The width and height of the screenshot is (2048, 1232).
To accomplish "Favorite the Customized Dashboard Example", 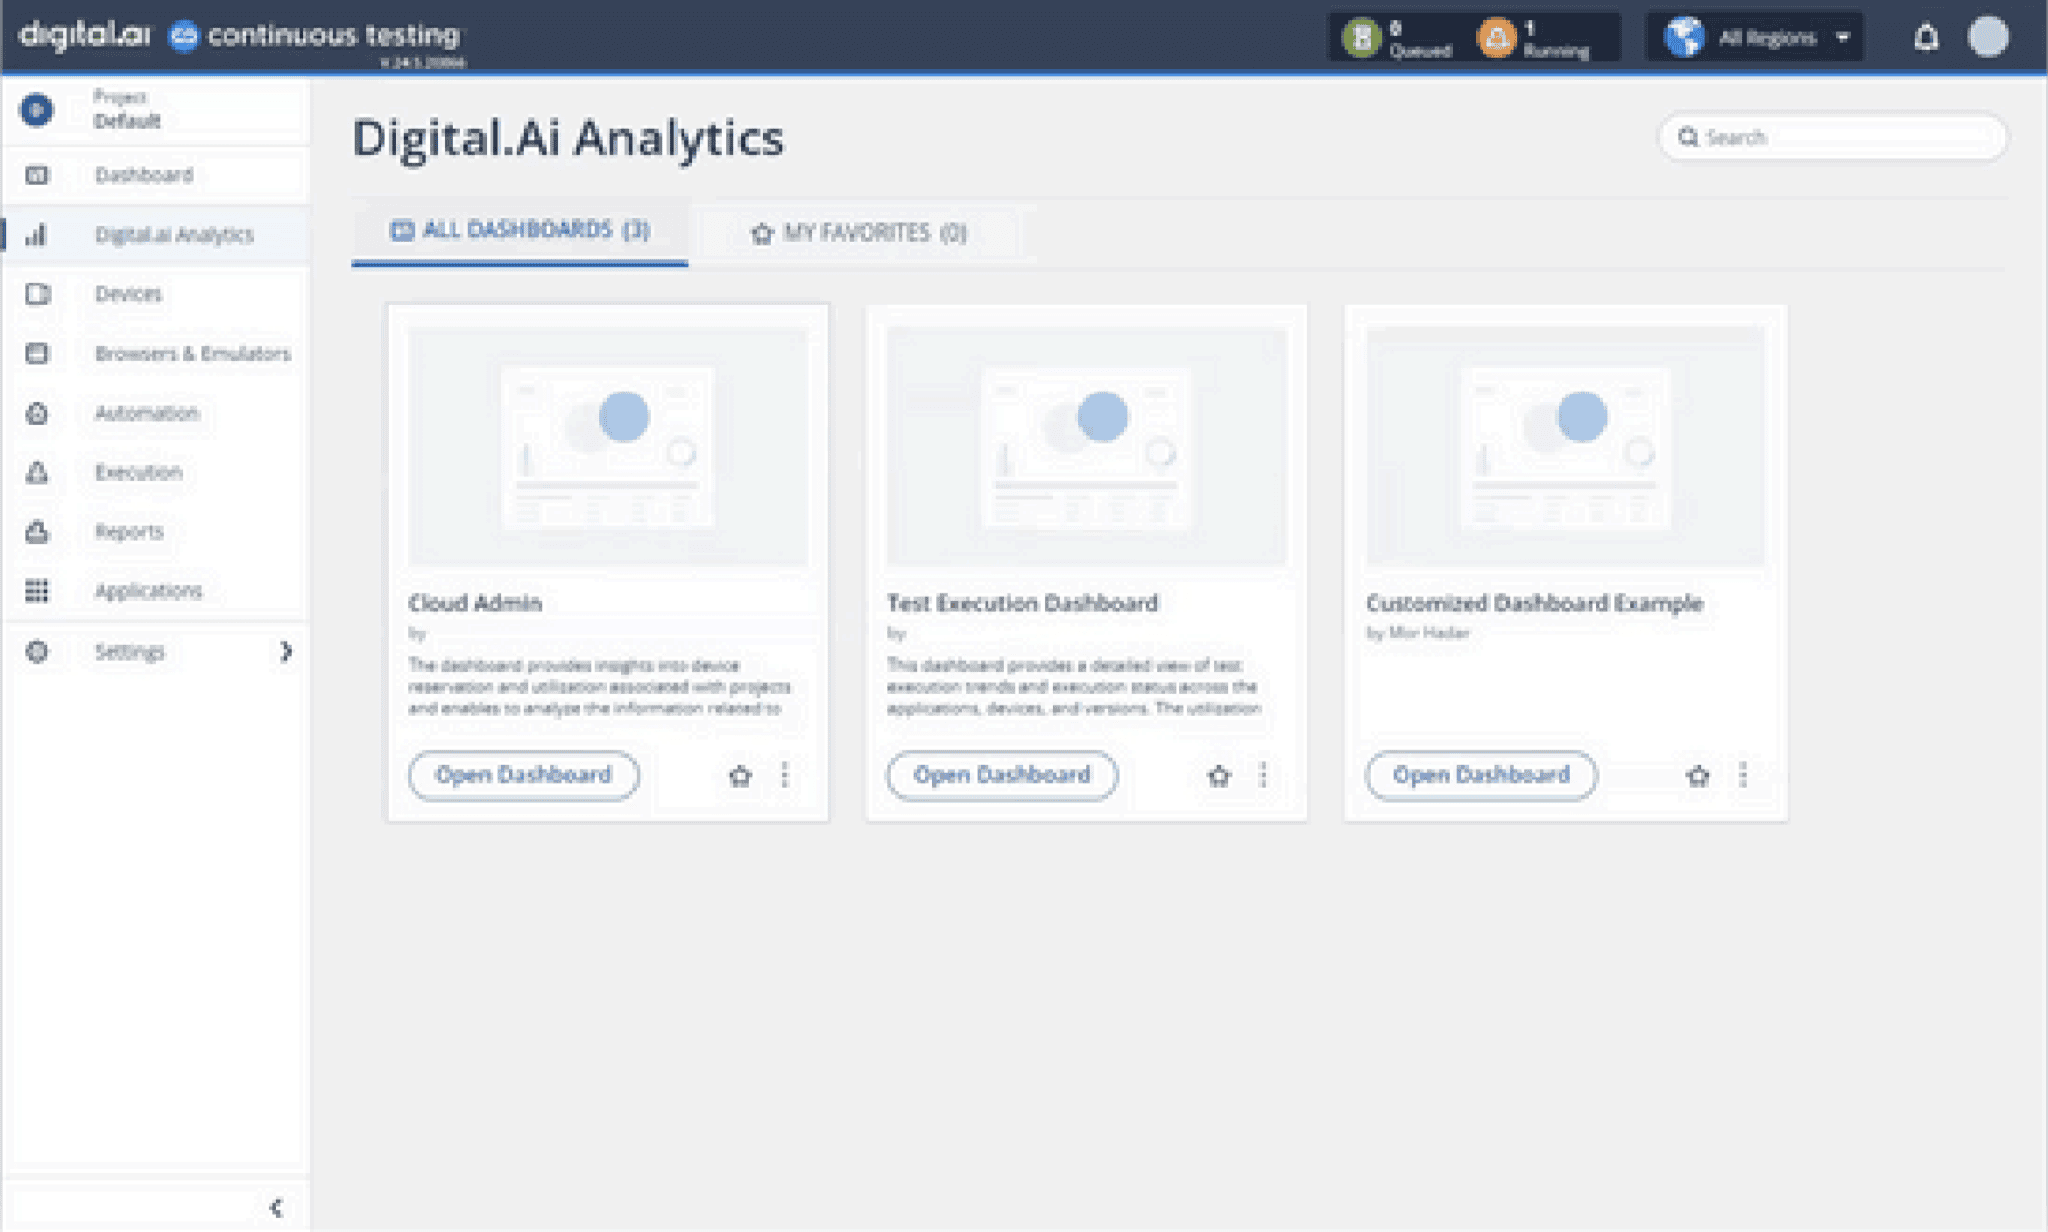I will pos(1698,776).
